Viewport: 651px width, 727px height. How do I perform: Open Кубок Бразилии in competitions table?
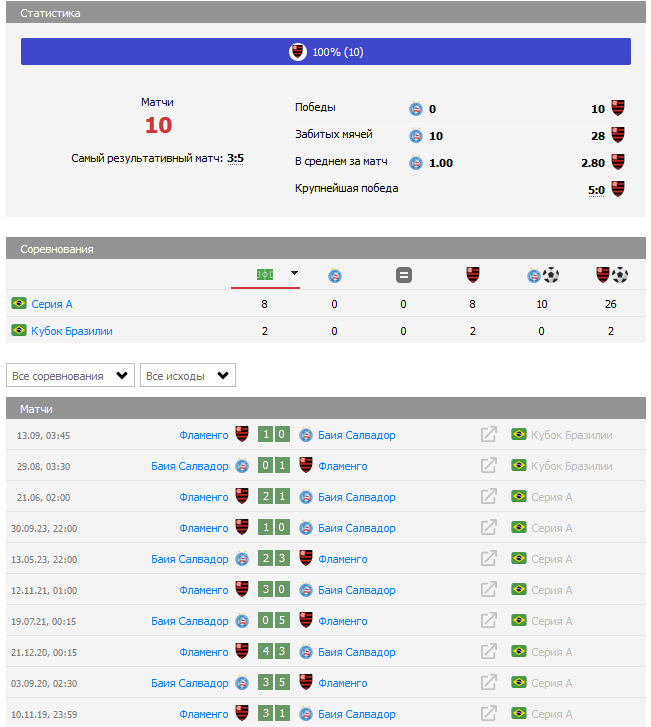point(71,331)
